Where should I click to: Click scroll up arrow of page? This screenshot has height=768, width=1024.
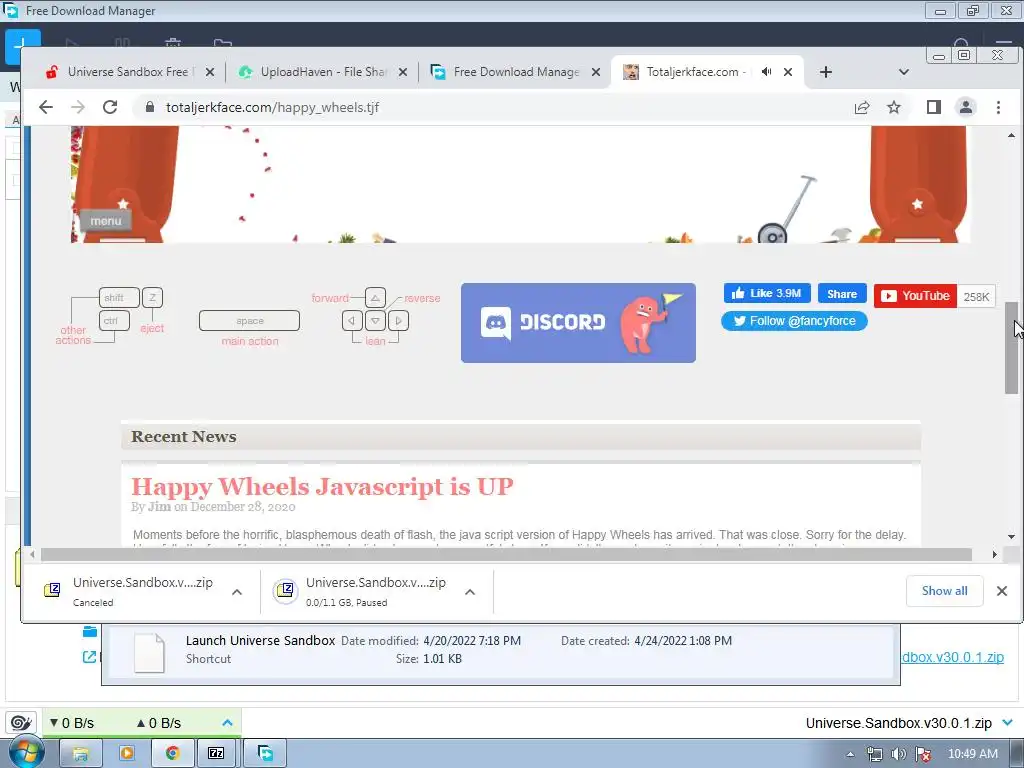pyautogui.click(x=1012, y=136)
